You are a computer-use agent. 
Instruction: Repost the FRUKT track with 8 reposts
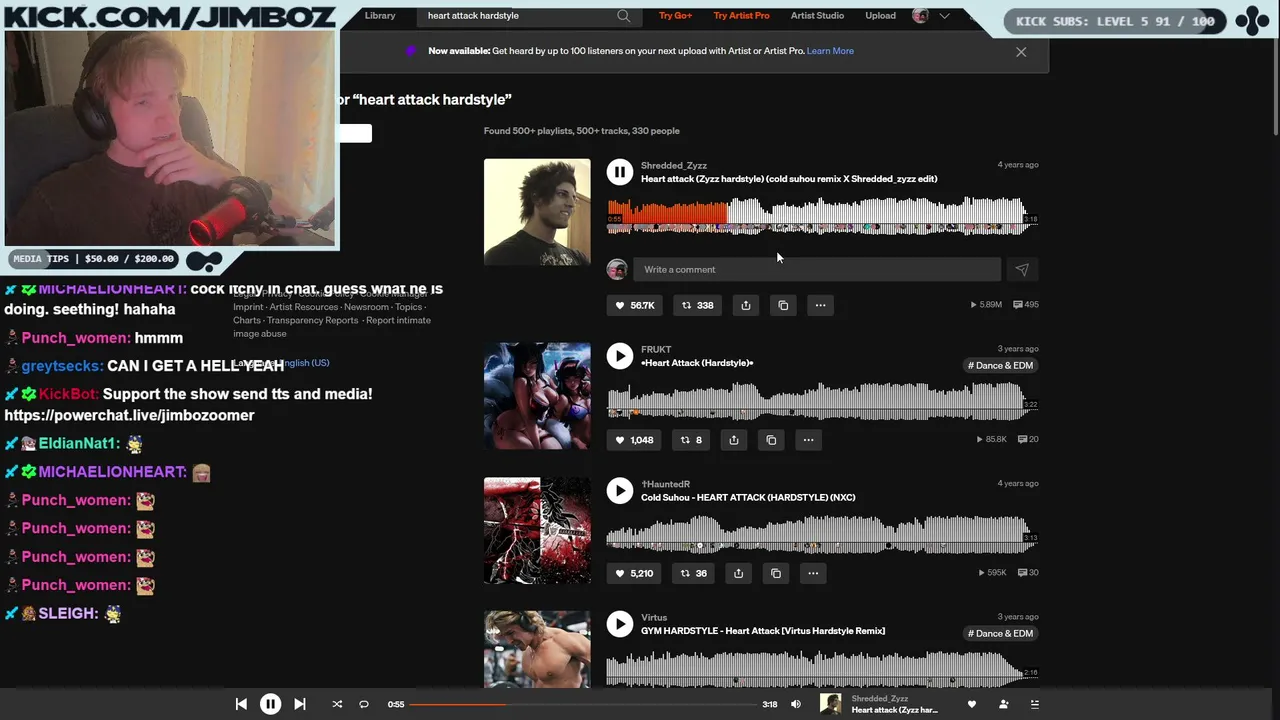691,439
